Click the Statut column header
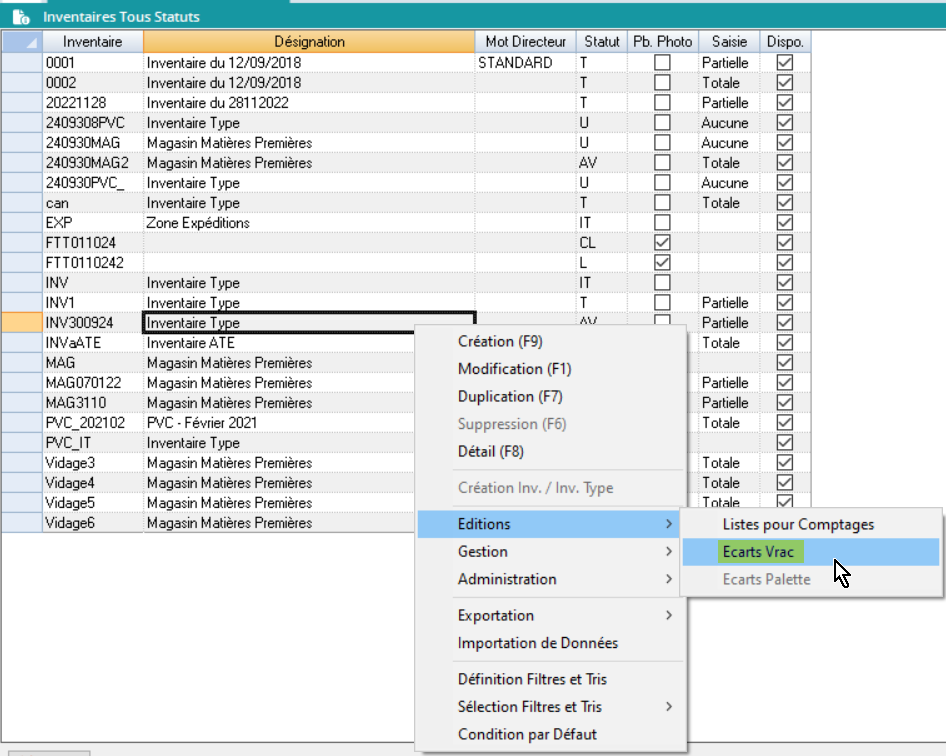 tap(601, 42)
